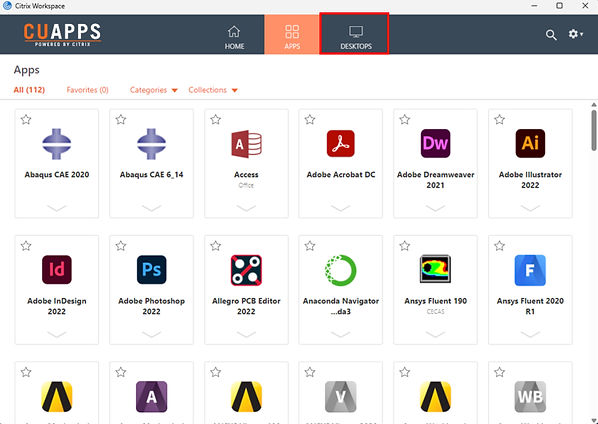Open the details chevron on the Anaconda Navigator card

click(x=341, y=334)
